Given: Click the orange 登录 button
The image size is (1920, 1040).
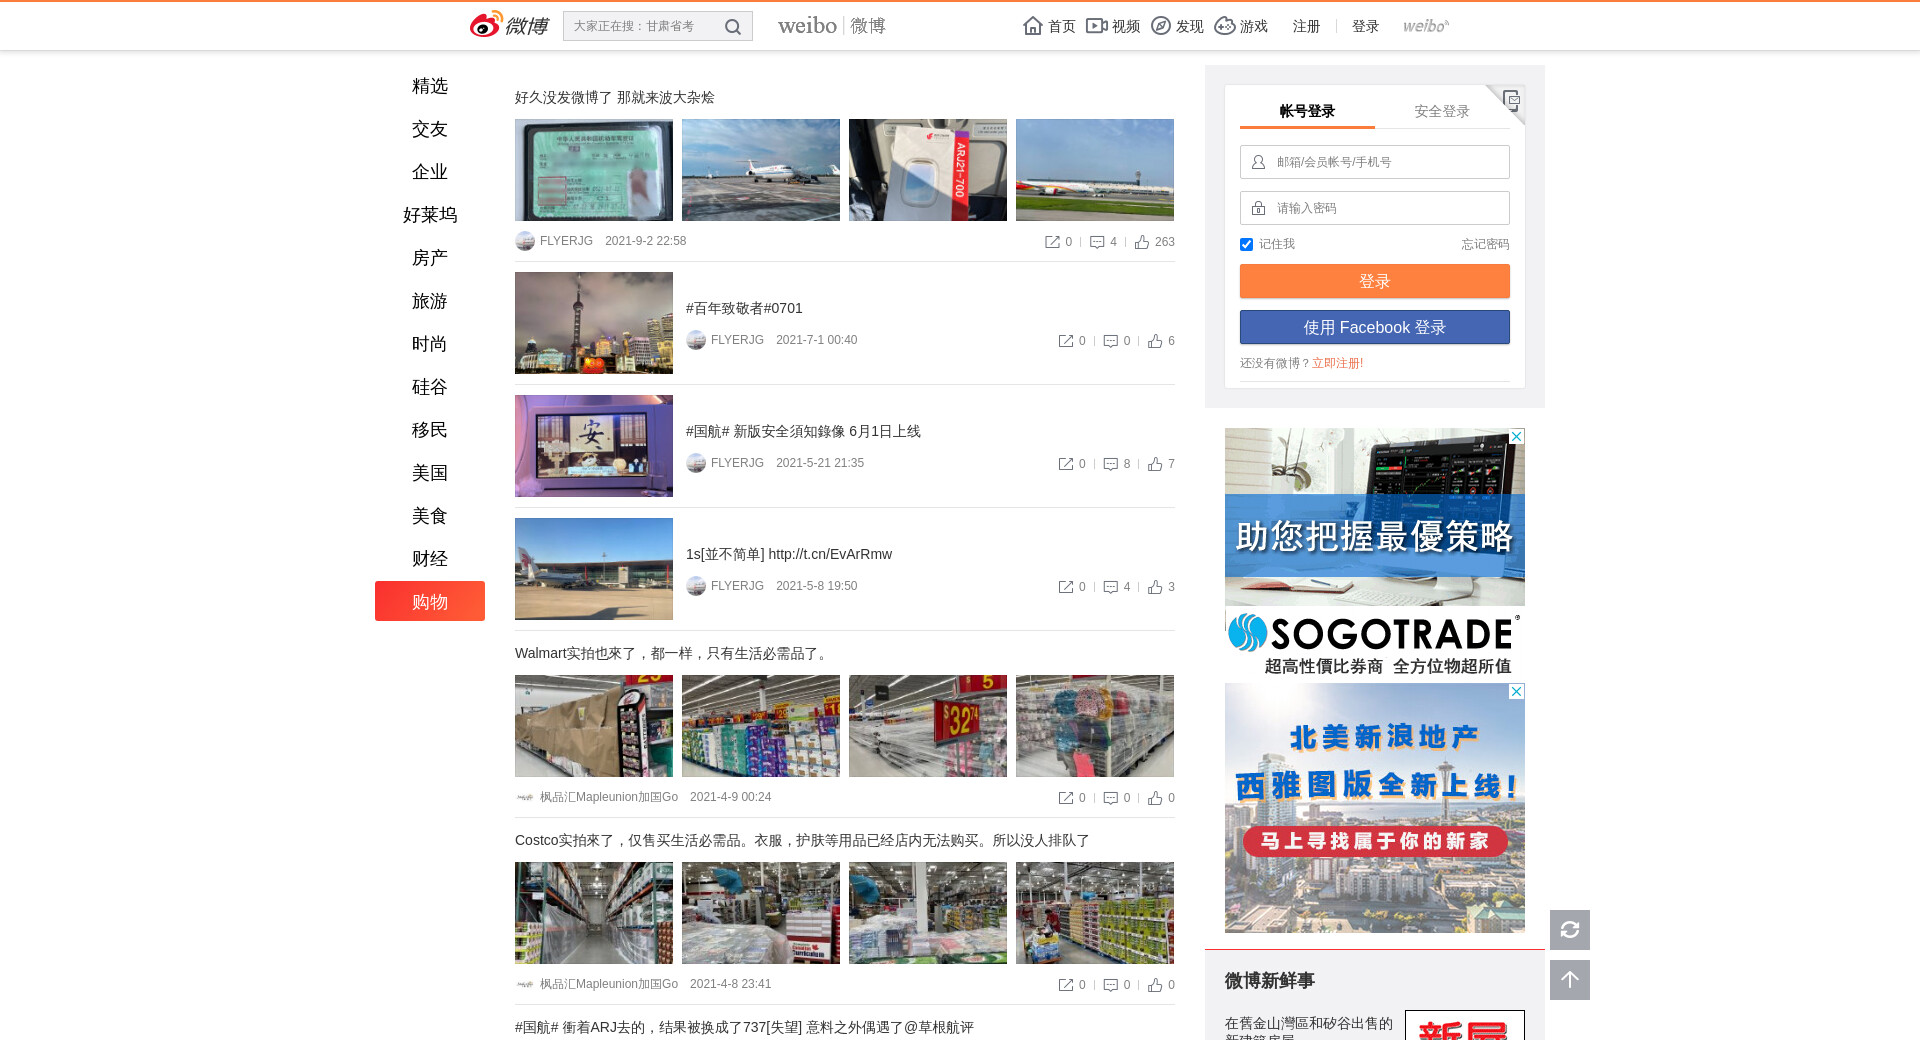Looking at the screenshot, I should (1375, 281).
